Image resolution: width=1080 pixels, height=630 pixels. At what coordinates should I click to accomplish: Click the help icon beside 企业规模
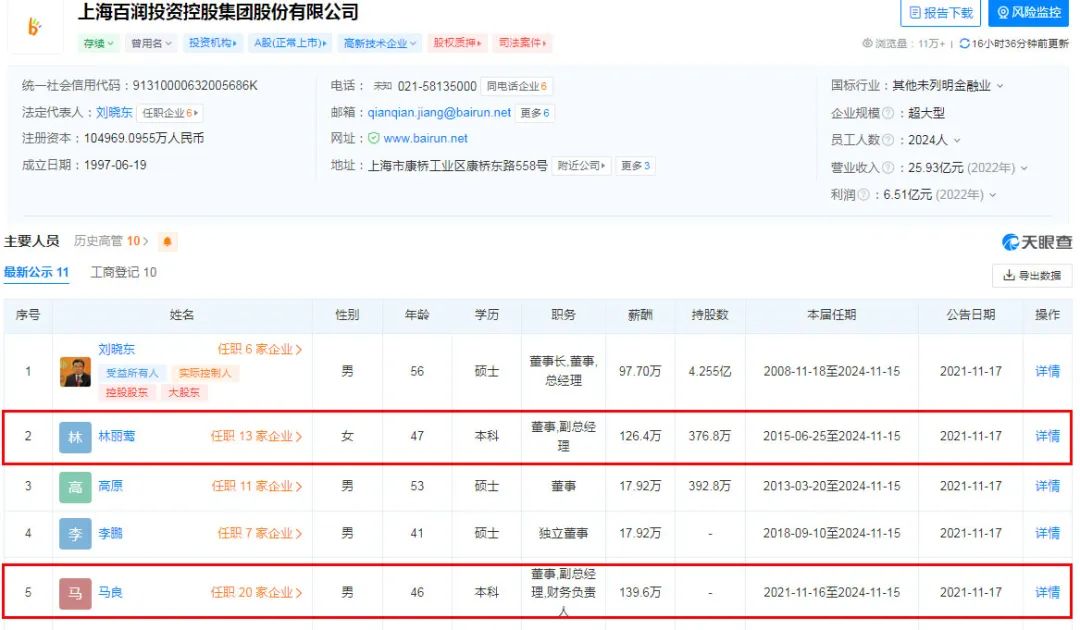888,113
